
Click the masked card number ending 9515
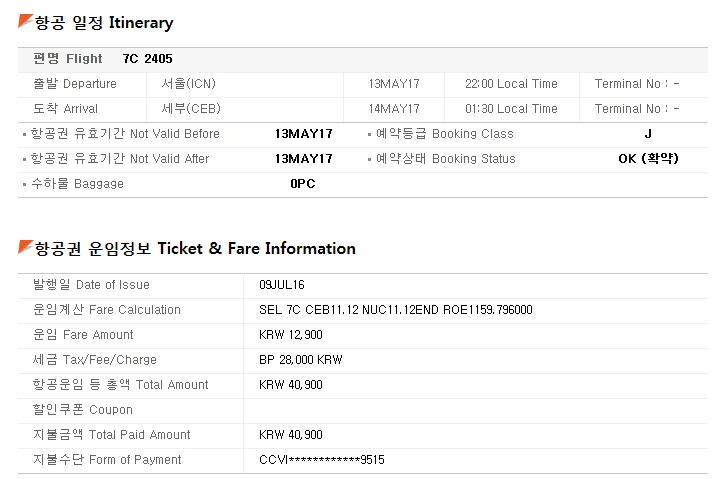click(x=321, y=460)
